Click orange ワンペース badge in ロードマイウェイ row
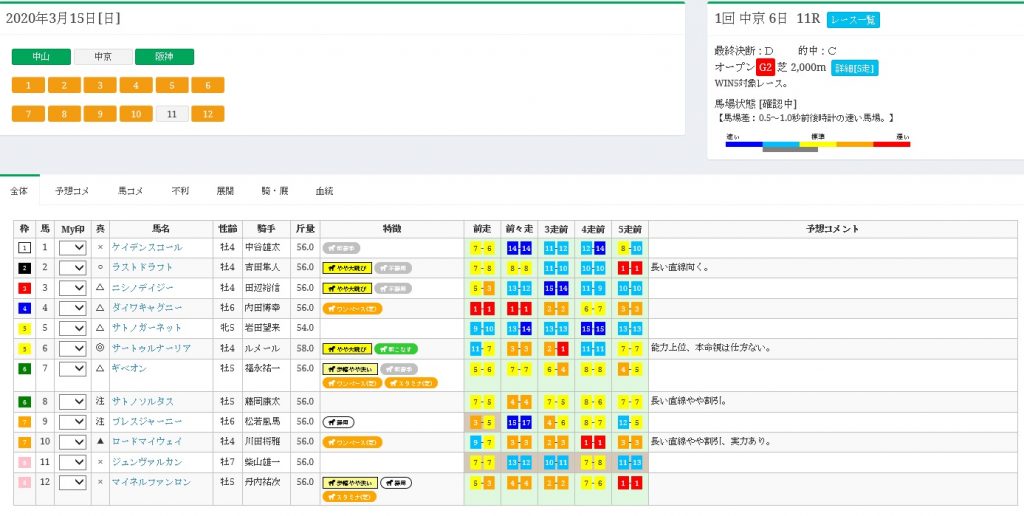Screen dimensions: 1024x516 (x=353, y=442)
